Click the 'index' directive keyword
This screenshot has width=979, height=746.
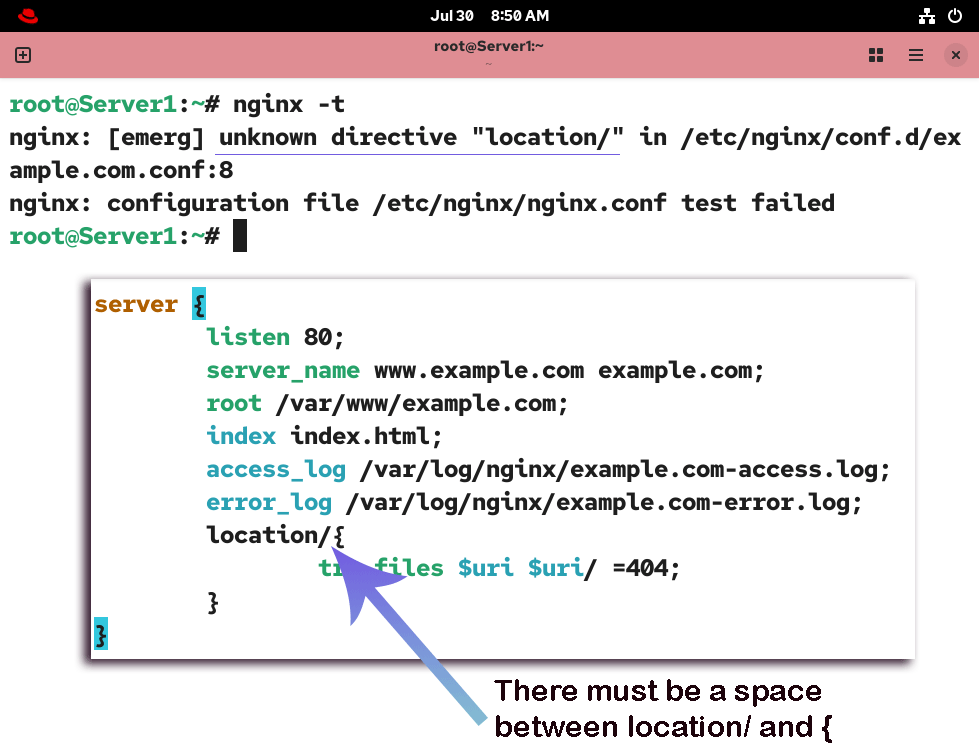pyautogui.click(x=241, y=436)
